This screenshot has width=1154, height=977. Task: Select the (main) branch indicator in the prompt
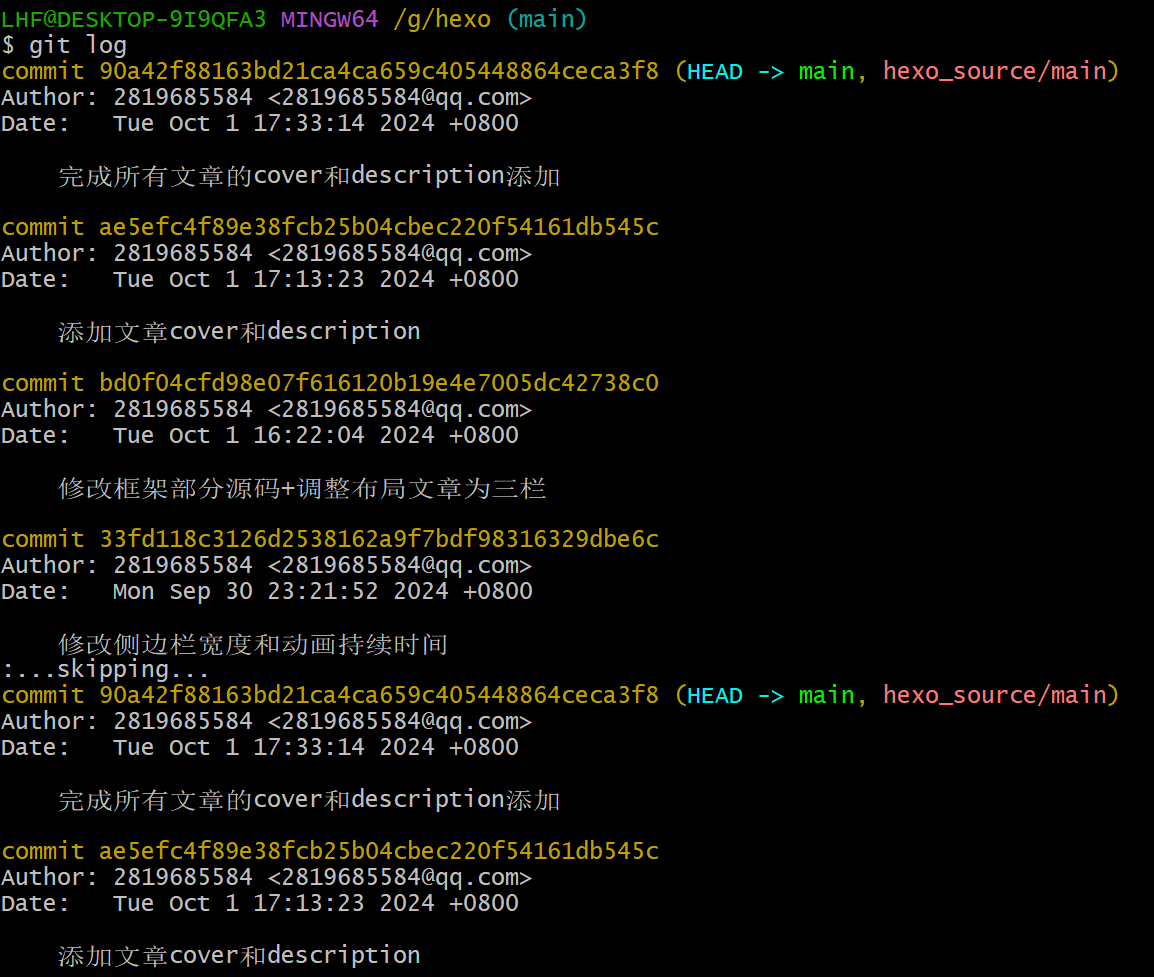pyautogui.click(x=546, y=19)
